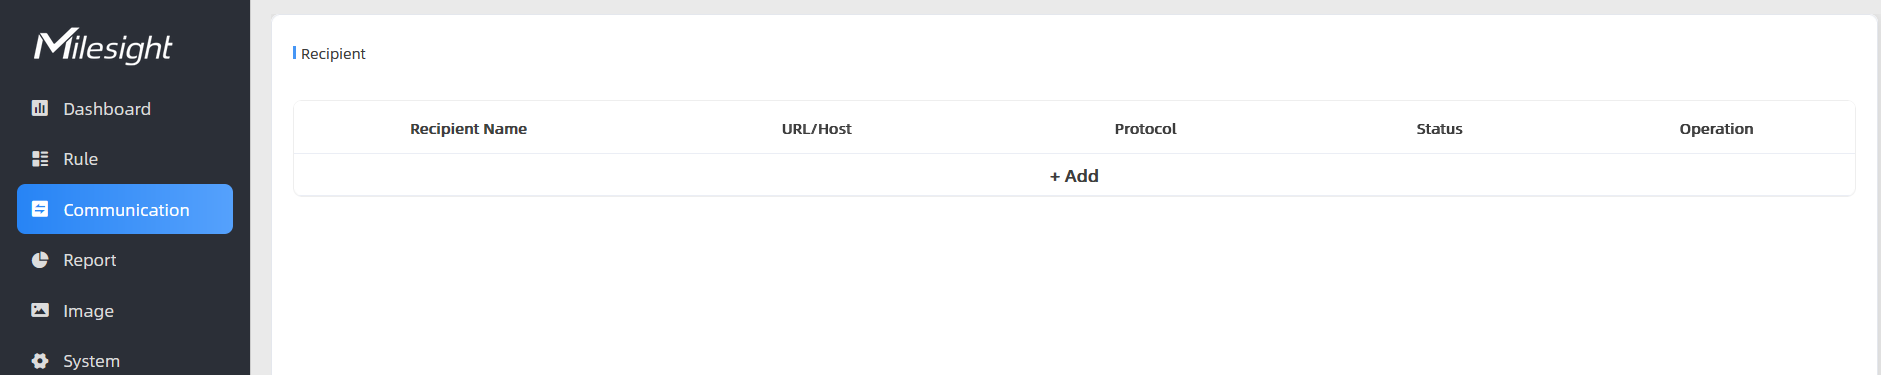Click the Status column header
Viewport: 1881px width, 375px height.
(1439, 129)
